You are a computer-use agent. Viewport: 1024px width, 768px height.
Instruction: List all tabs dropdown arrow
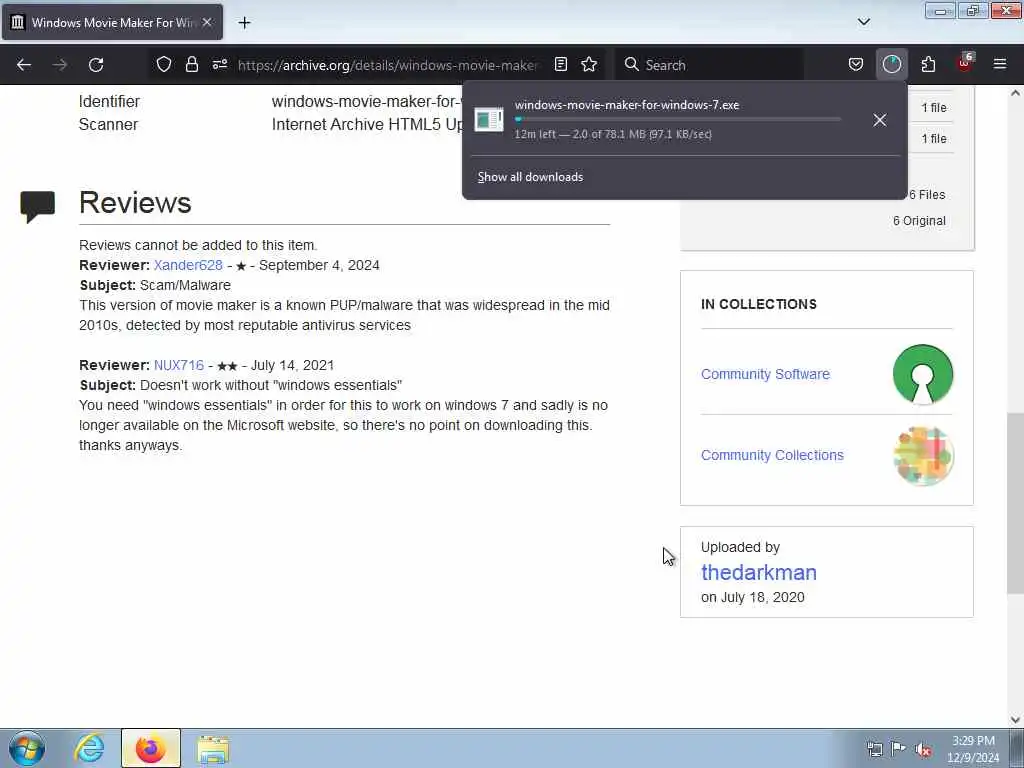coord(863,22)
